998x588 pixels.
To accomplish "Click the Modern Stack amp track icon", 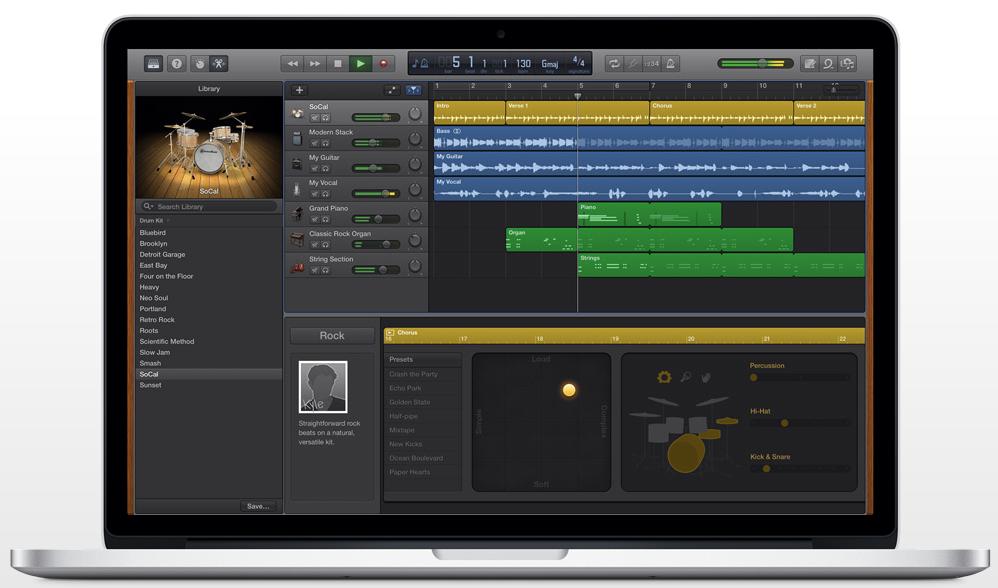I will tap(297, 138).
